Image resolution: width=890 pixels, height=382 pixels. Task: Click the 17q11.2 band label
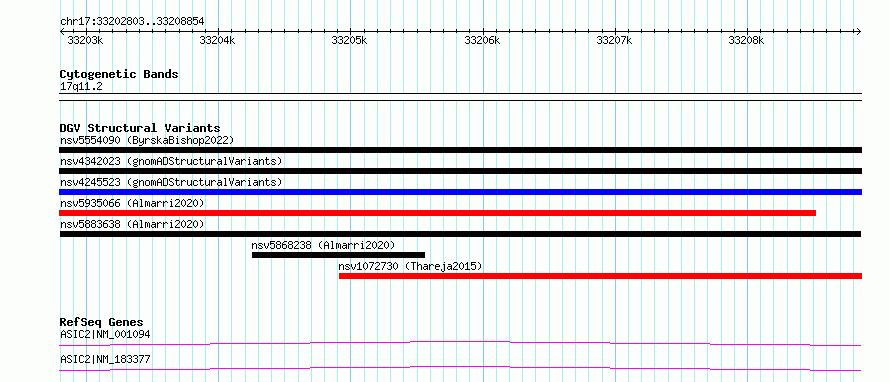tap(81, 87)
